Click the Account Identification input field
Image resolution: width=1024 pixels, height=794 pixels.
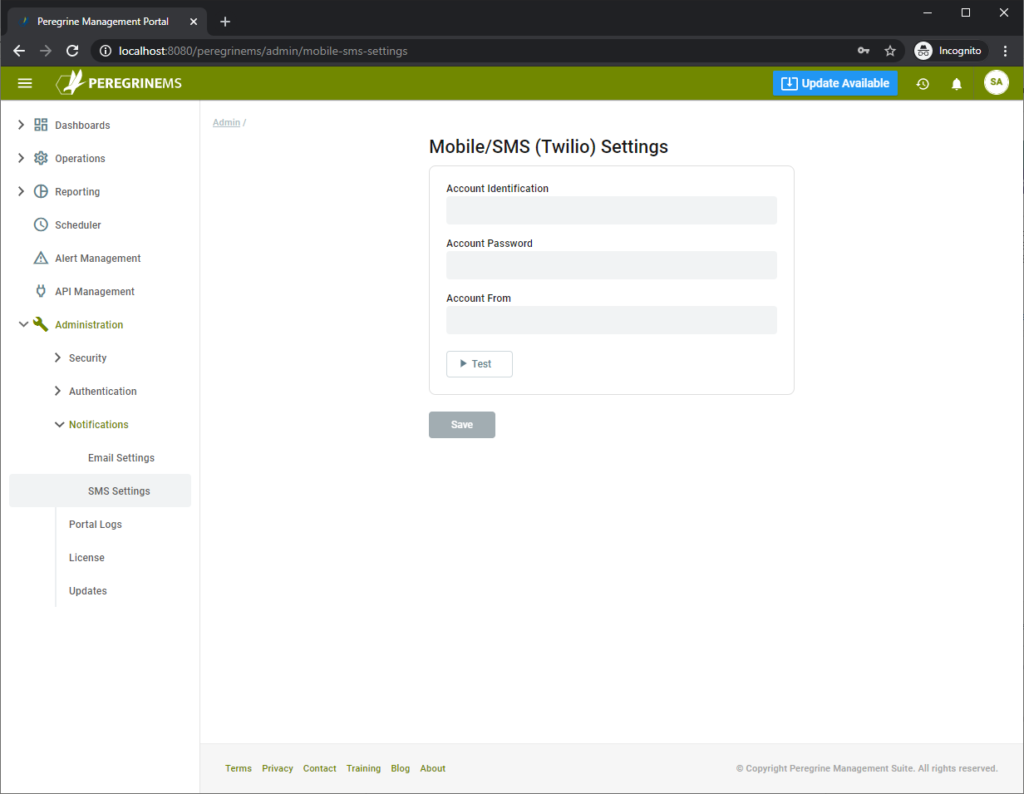click(x=611, y=210)
